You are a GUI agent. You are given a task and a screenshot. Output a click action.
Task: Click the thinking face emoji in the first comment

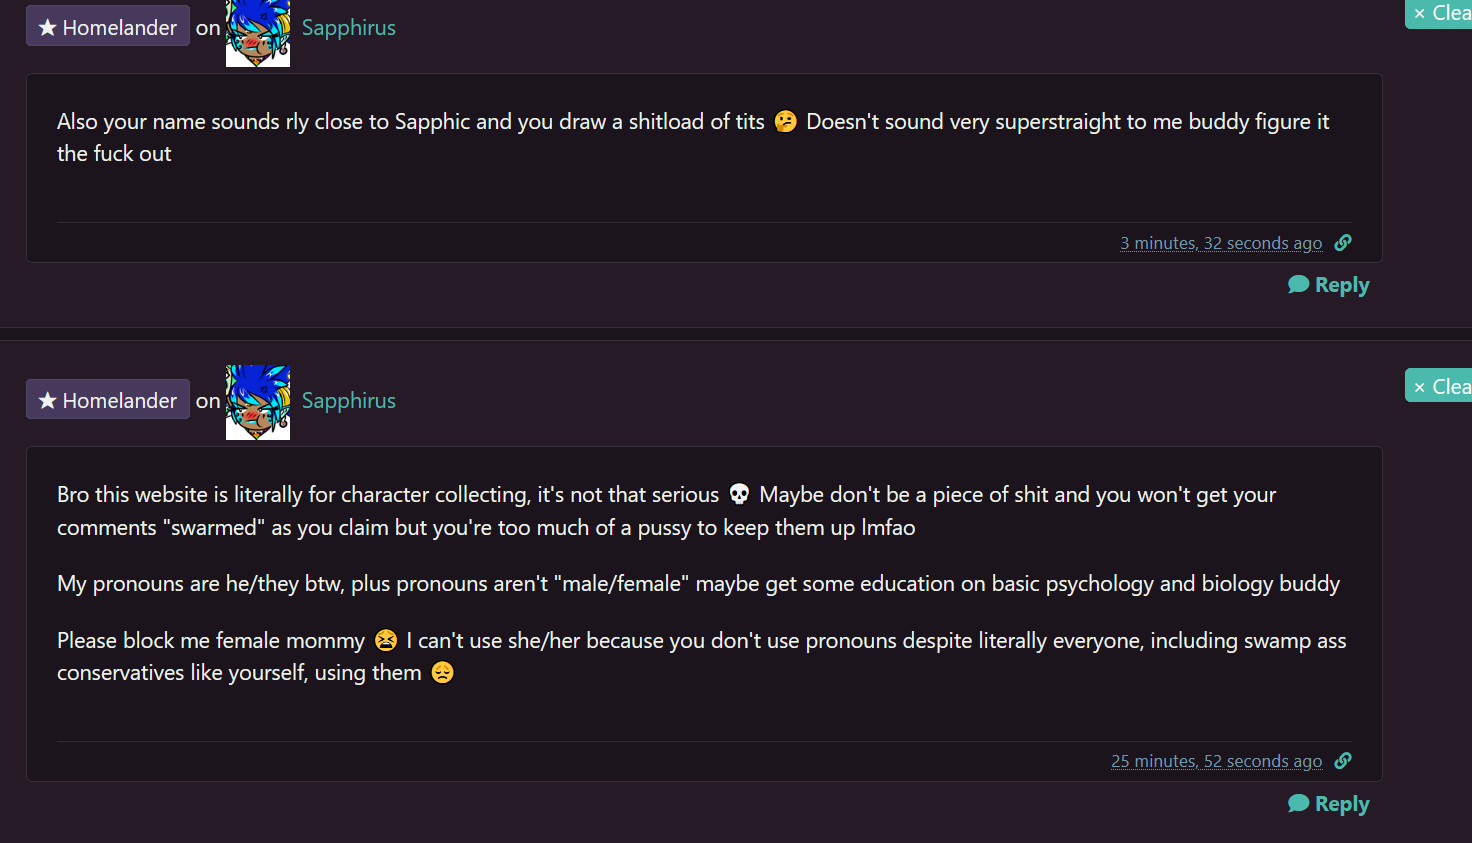786,122
